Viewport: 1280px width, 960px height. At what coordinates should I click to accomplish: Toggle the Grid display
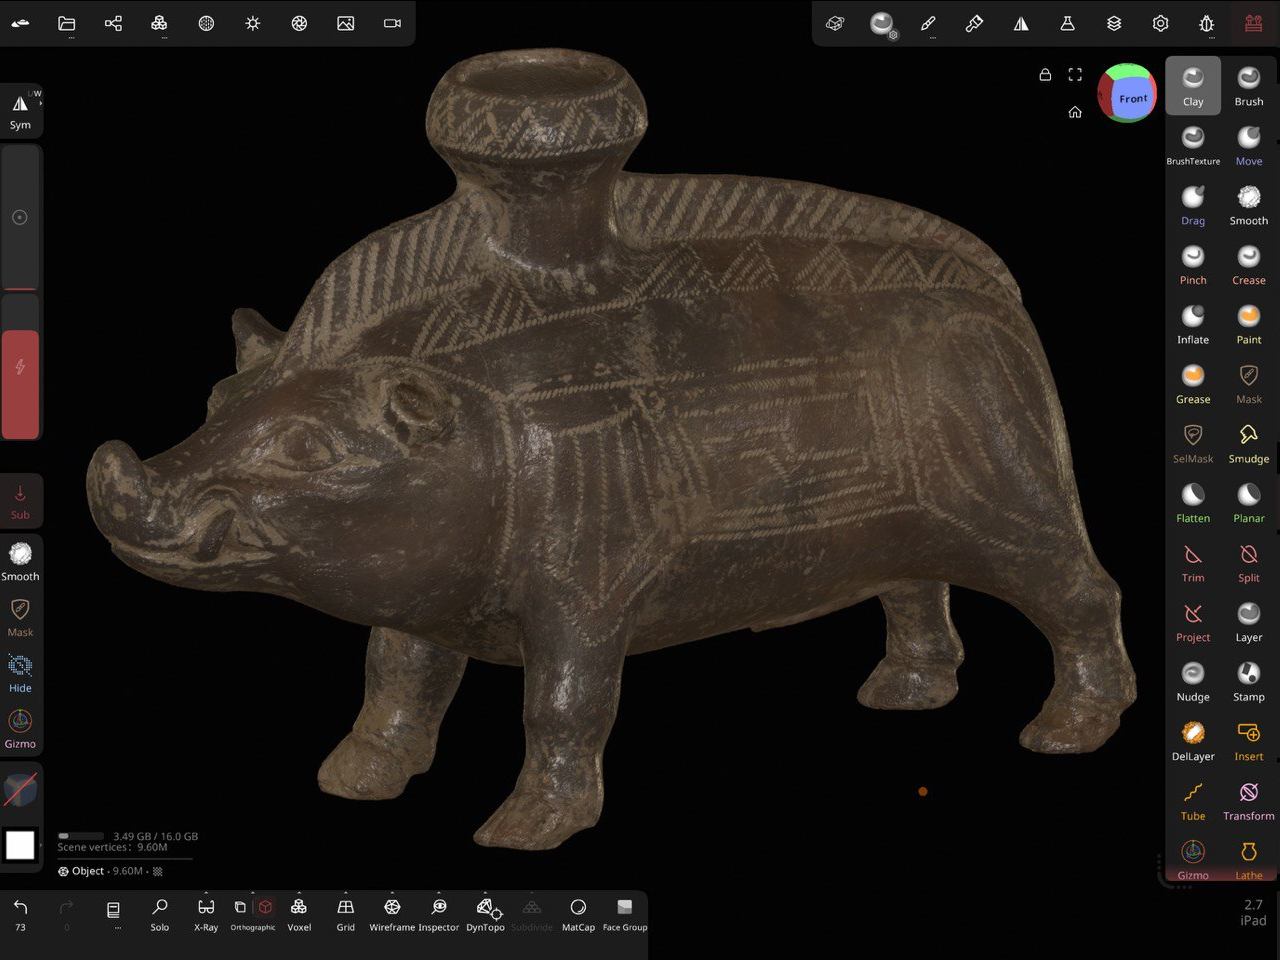coord(345,913)
